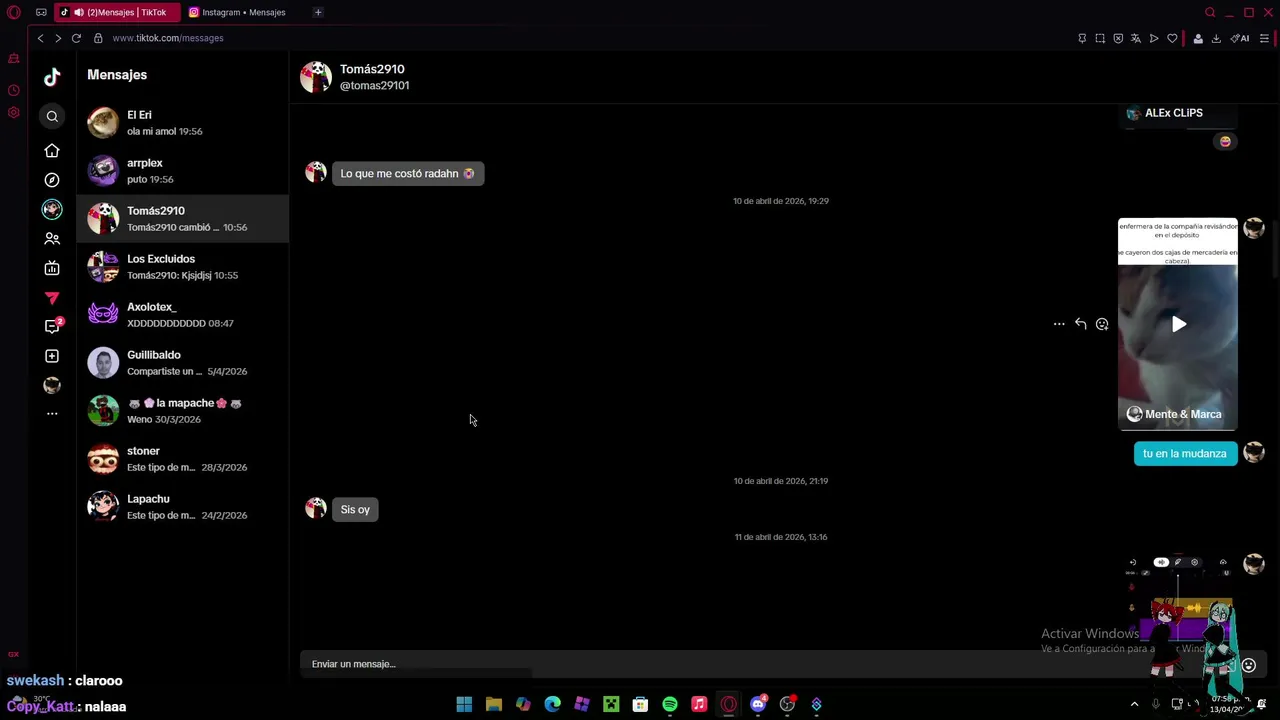Open the la mapache conversation
Viewport: 1280px width, 720px height.
tap(183, 411)
